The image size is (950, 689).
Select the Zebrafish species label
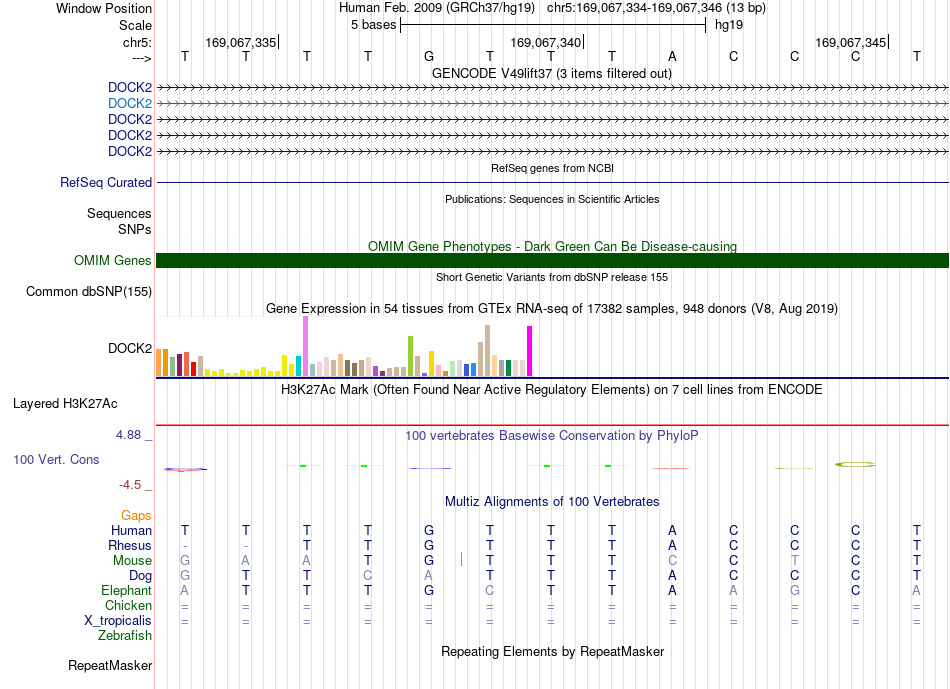pos(125,636)
